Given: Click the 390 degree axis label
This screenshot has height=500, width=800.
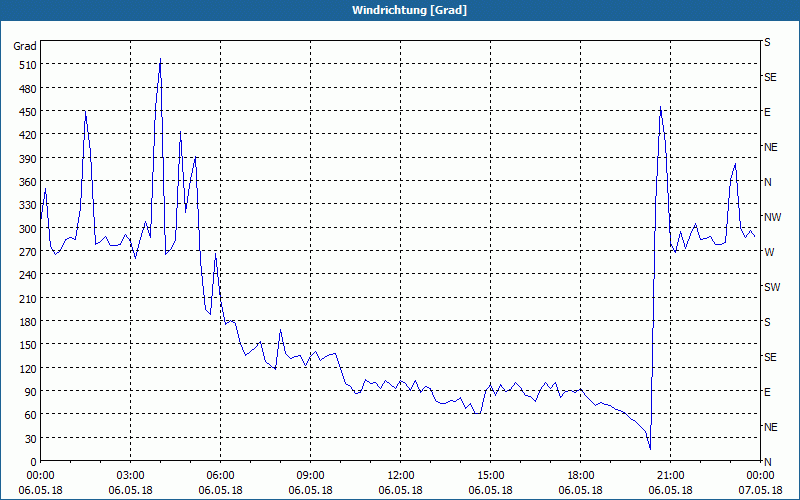Looking at the screenshot, I should click(x=28, y=159).
